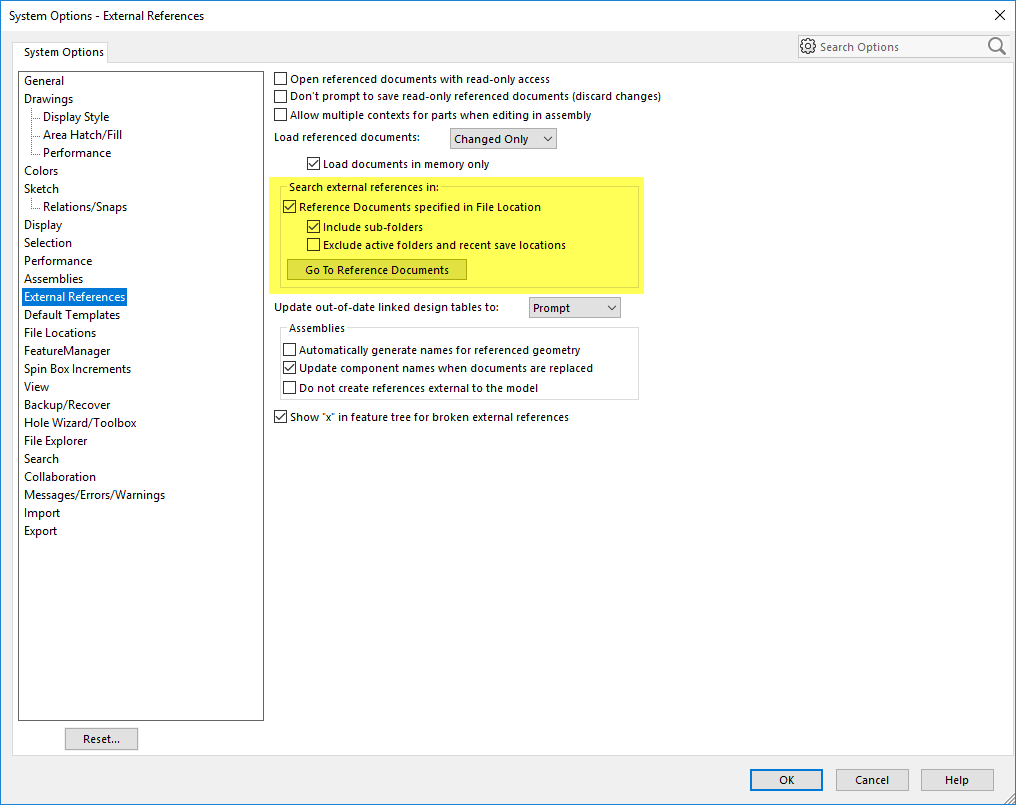
Task: Open the linked design tables Prompt dropdown
Action: tap(574, 308)
